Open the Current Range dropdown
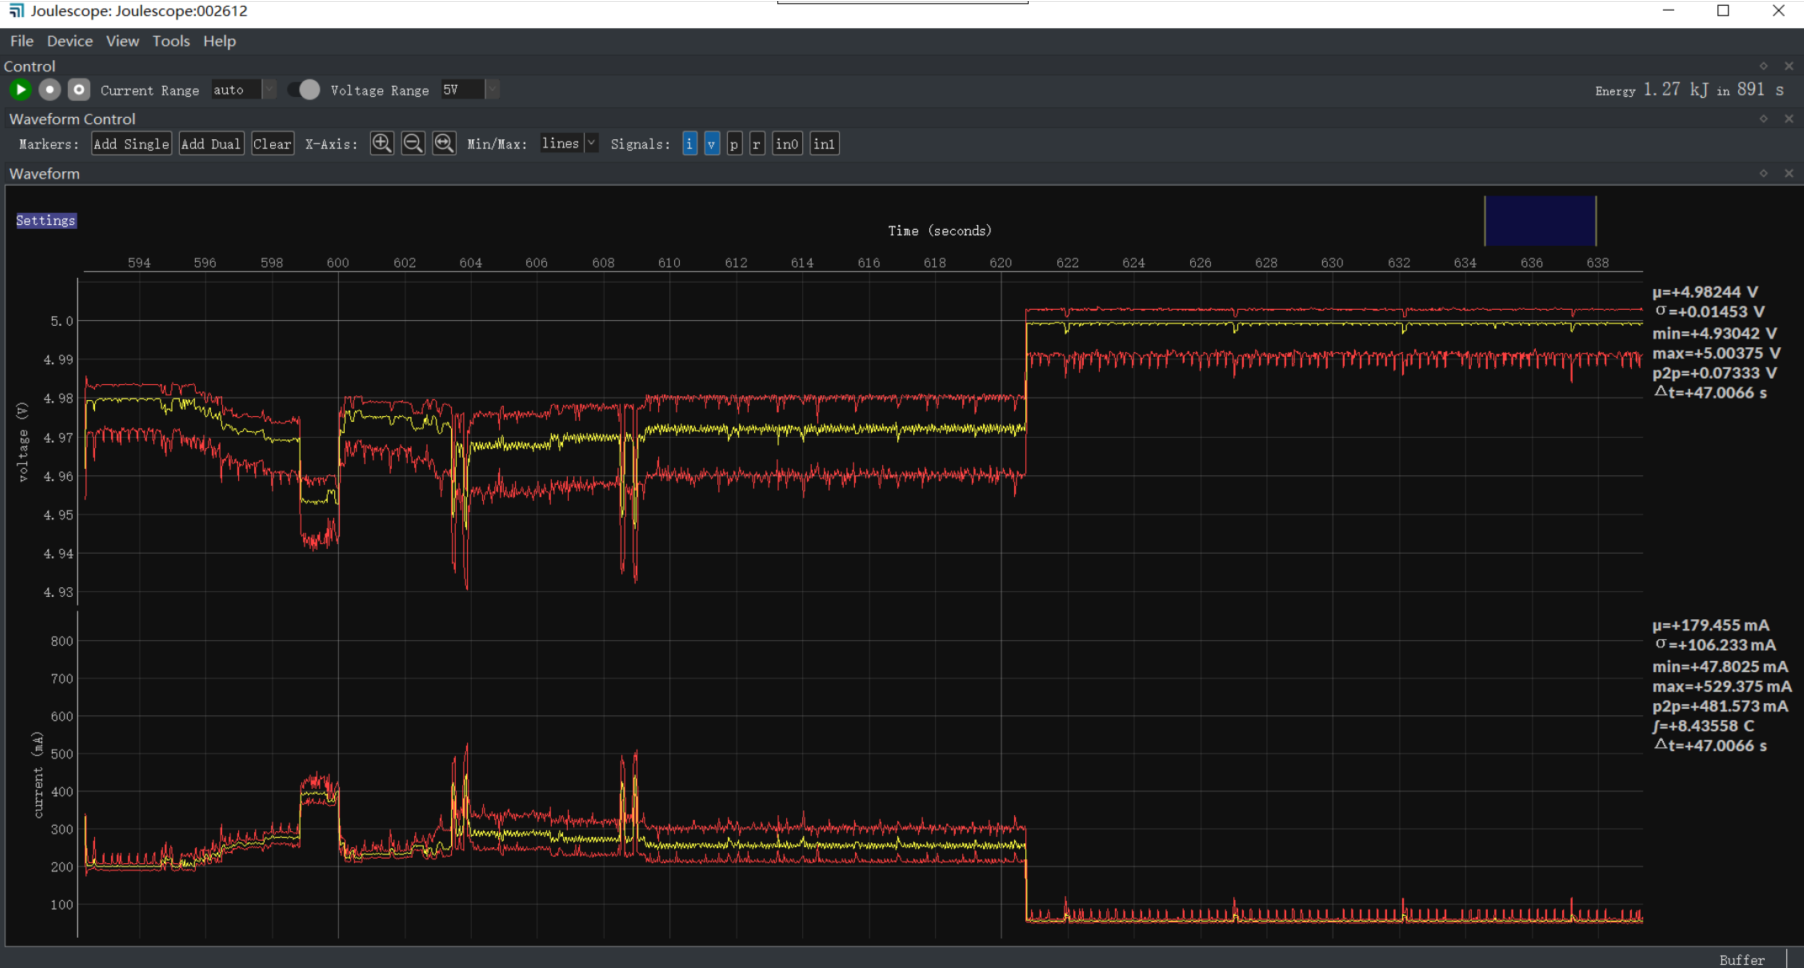 click(x=243, y=90)
